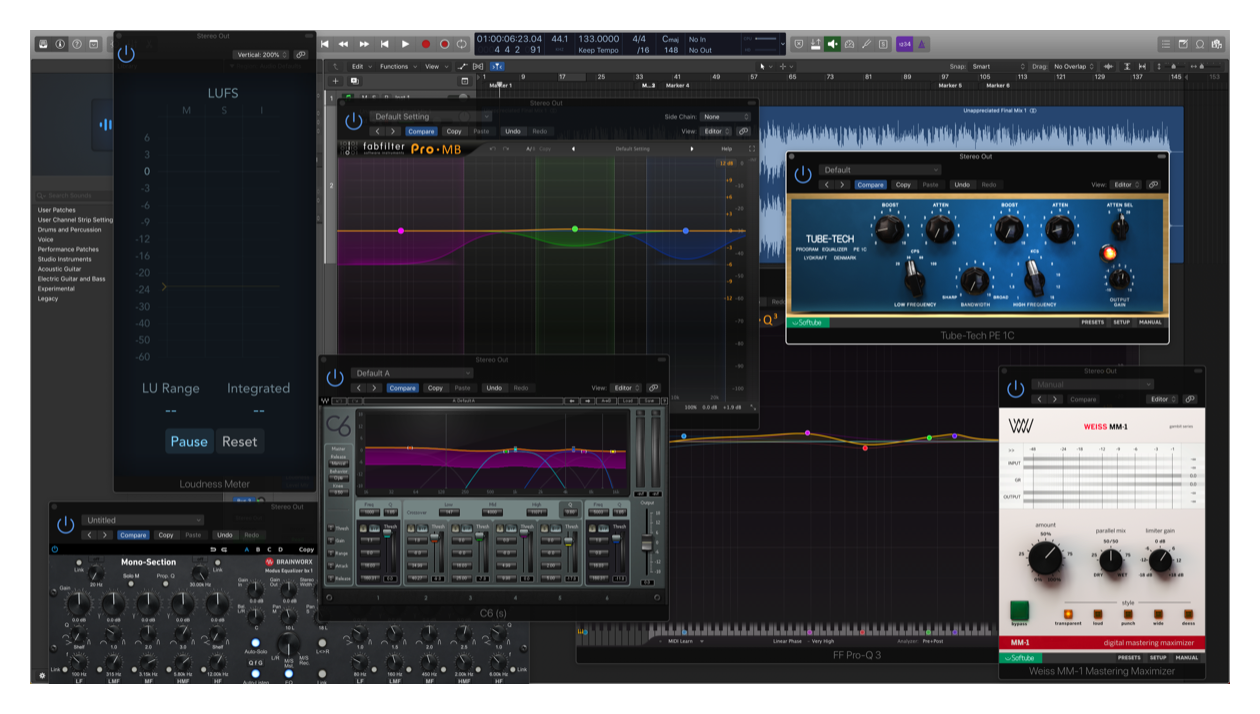Toggle the Replace mode icon in control bar
This screenshot has width=1260, height=714.
click(798, 44)
